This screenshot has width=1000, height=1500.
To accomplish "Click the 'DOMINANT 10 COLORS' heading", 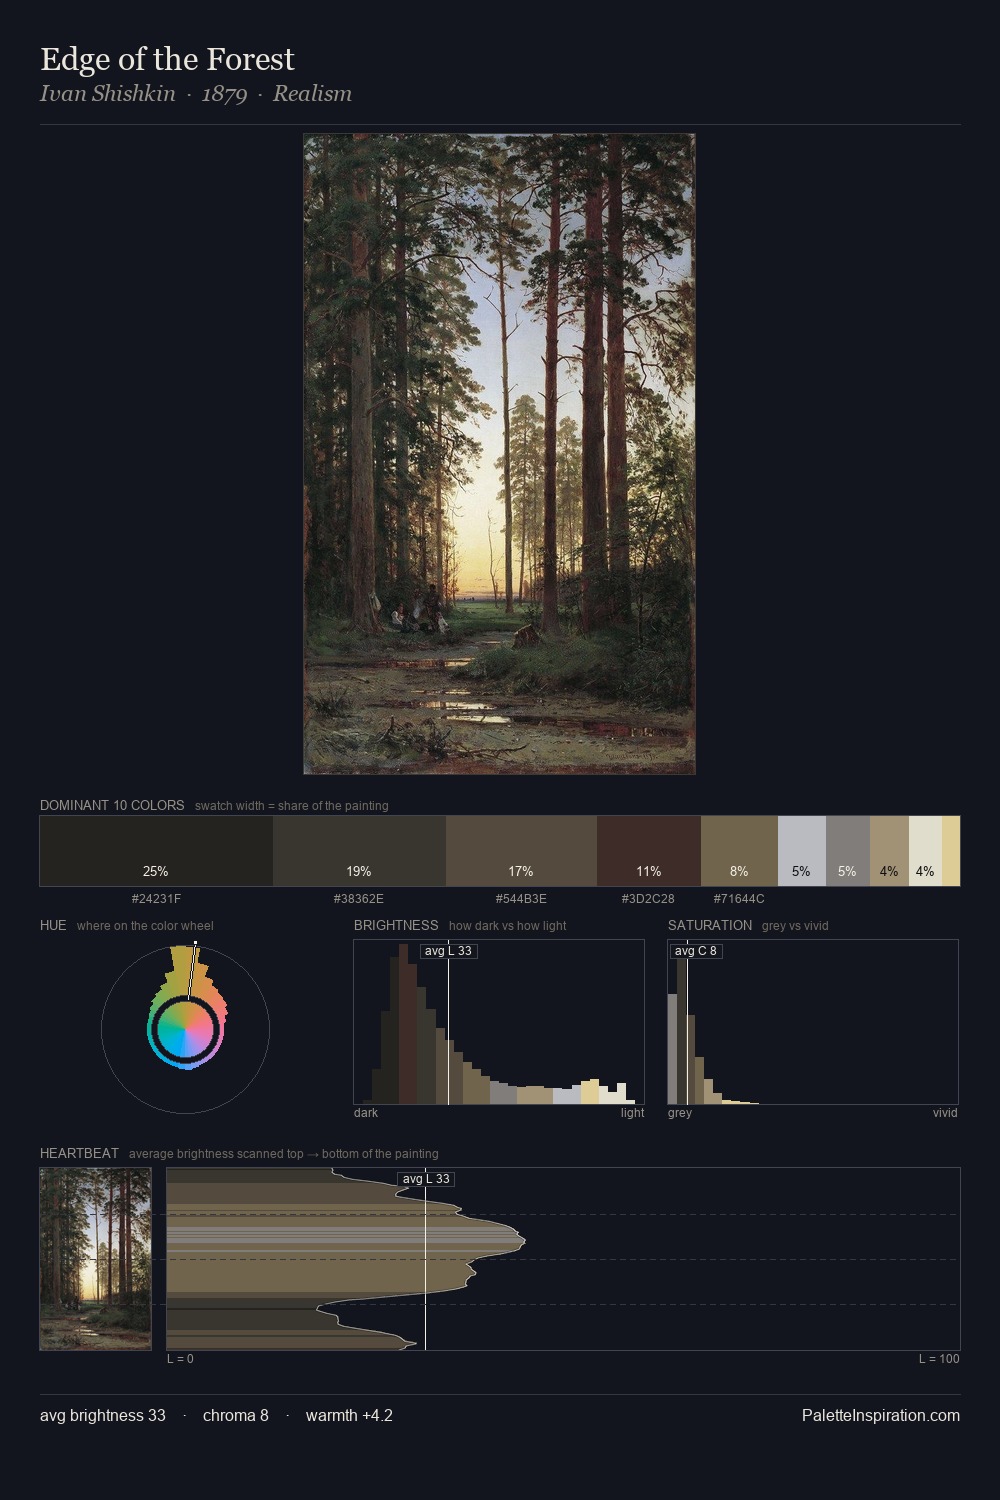I will tap(112, 805).
